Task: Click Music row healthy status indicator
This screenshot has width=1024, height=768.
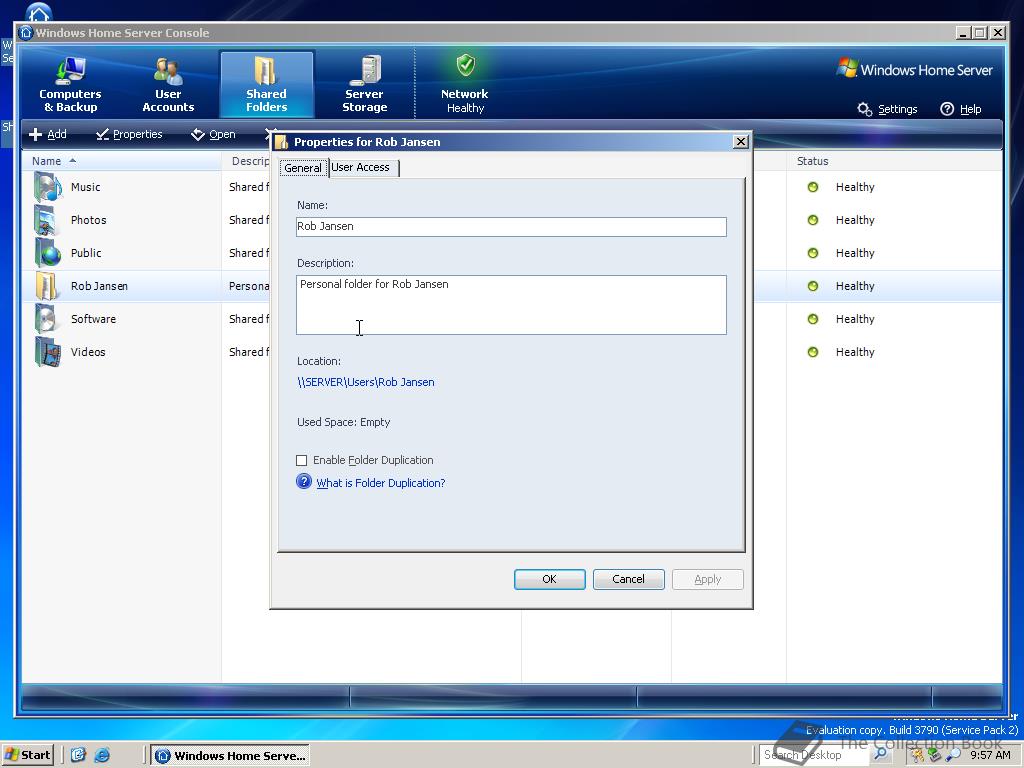Action: pos(812,187)
